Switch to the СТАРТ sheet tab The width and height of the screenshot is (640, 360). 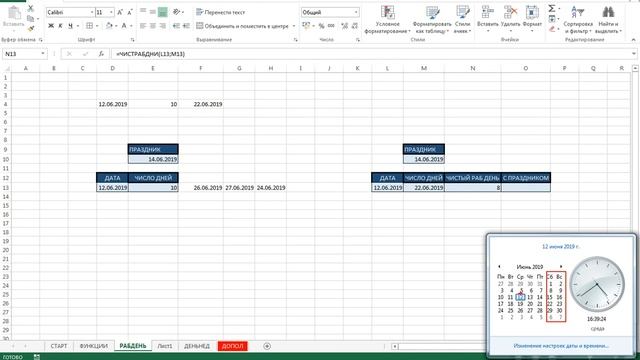click(x=59, y=346)
